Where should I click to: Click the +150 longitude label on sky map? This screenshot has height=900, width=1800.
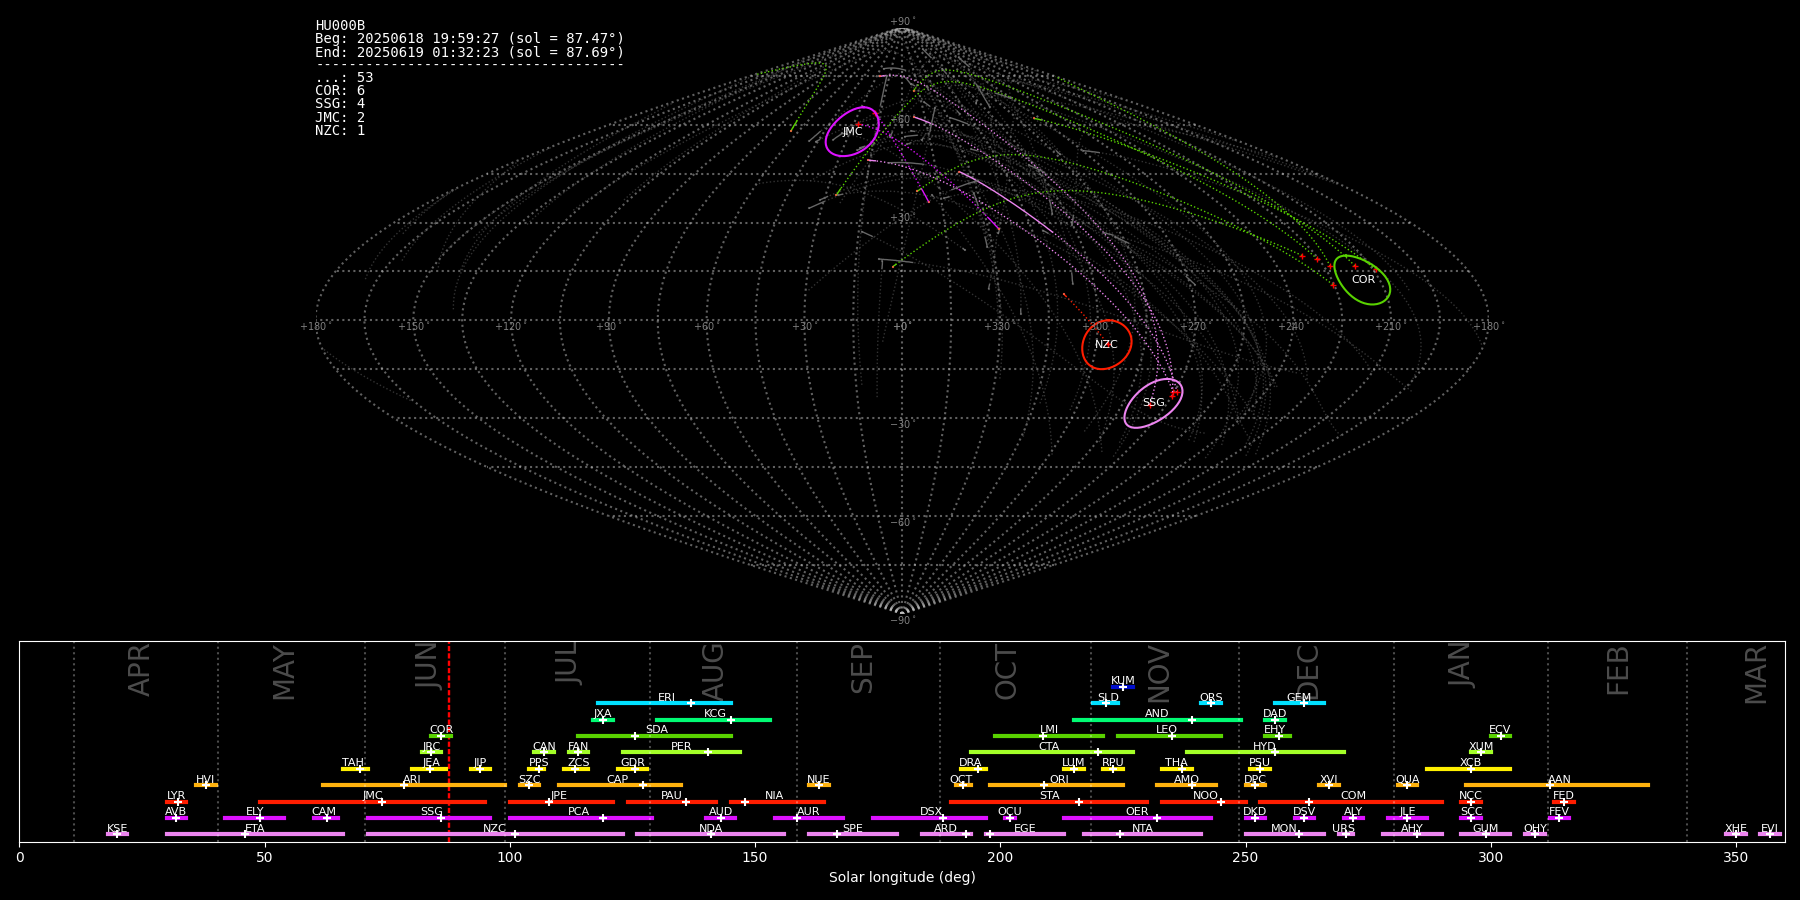pyautogui.click(x=411, y=327)
